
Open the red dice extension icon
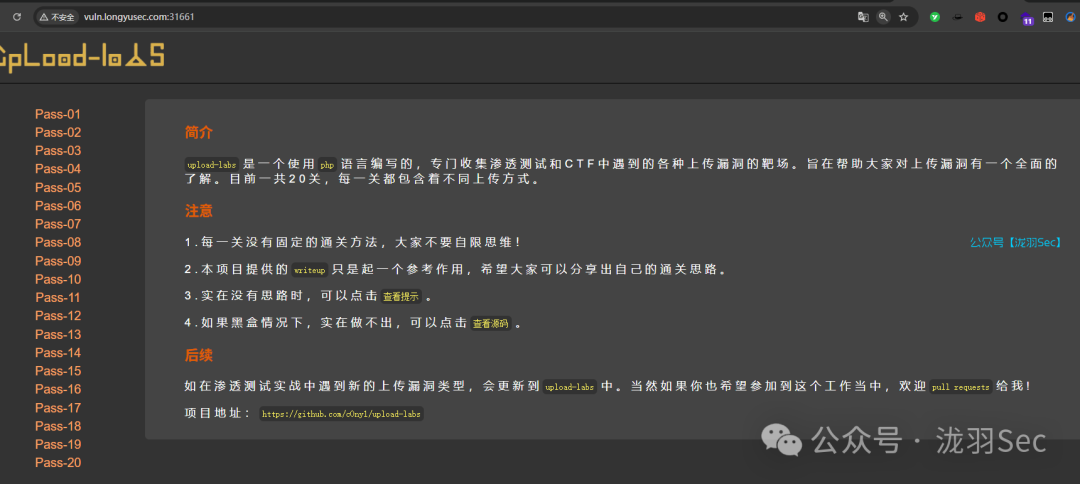click(x=980, y=17)
